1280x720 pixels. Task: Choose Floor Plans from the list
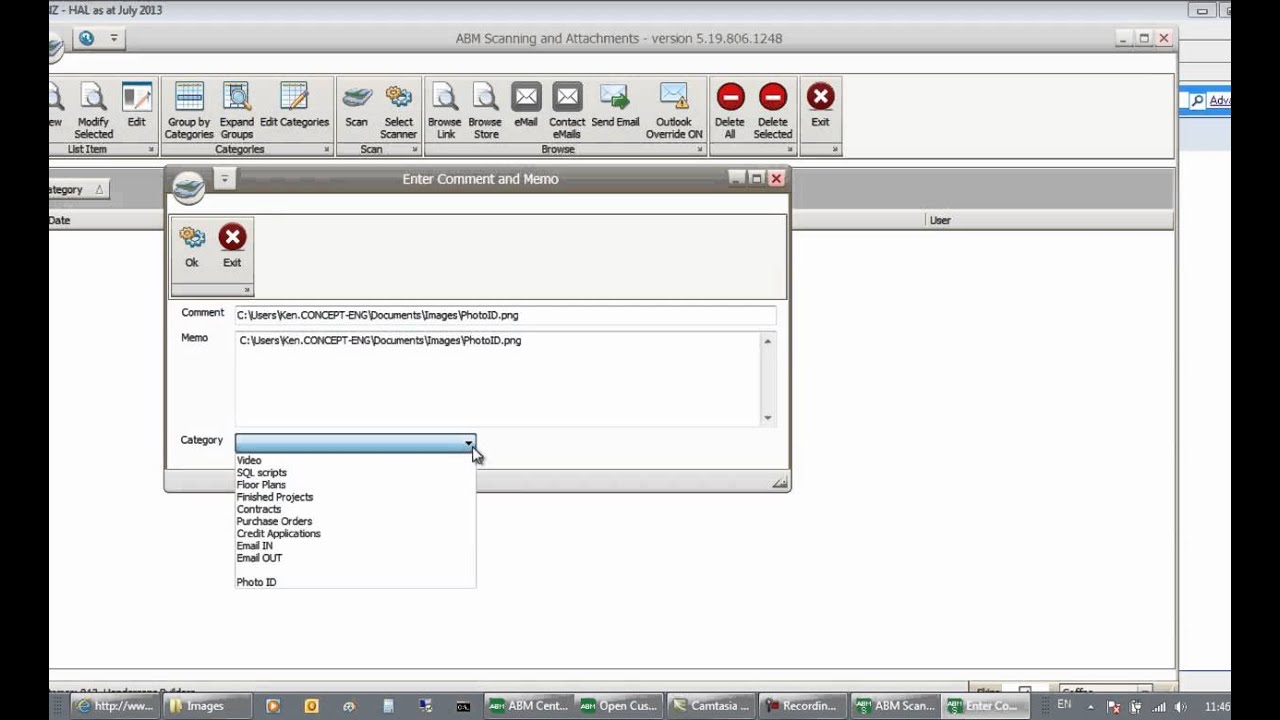261,485
